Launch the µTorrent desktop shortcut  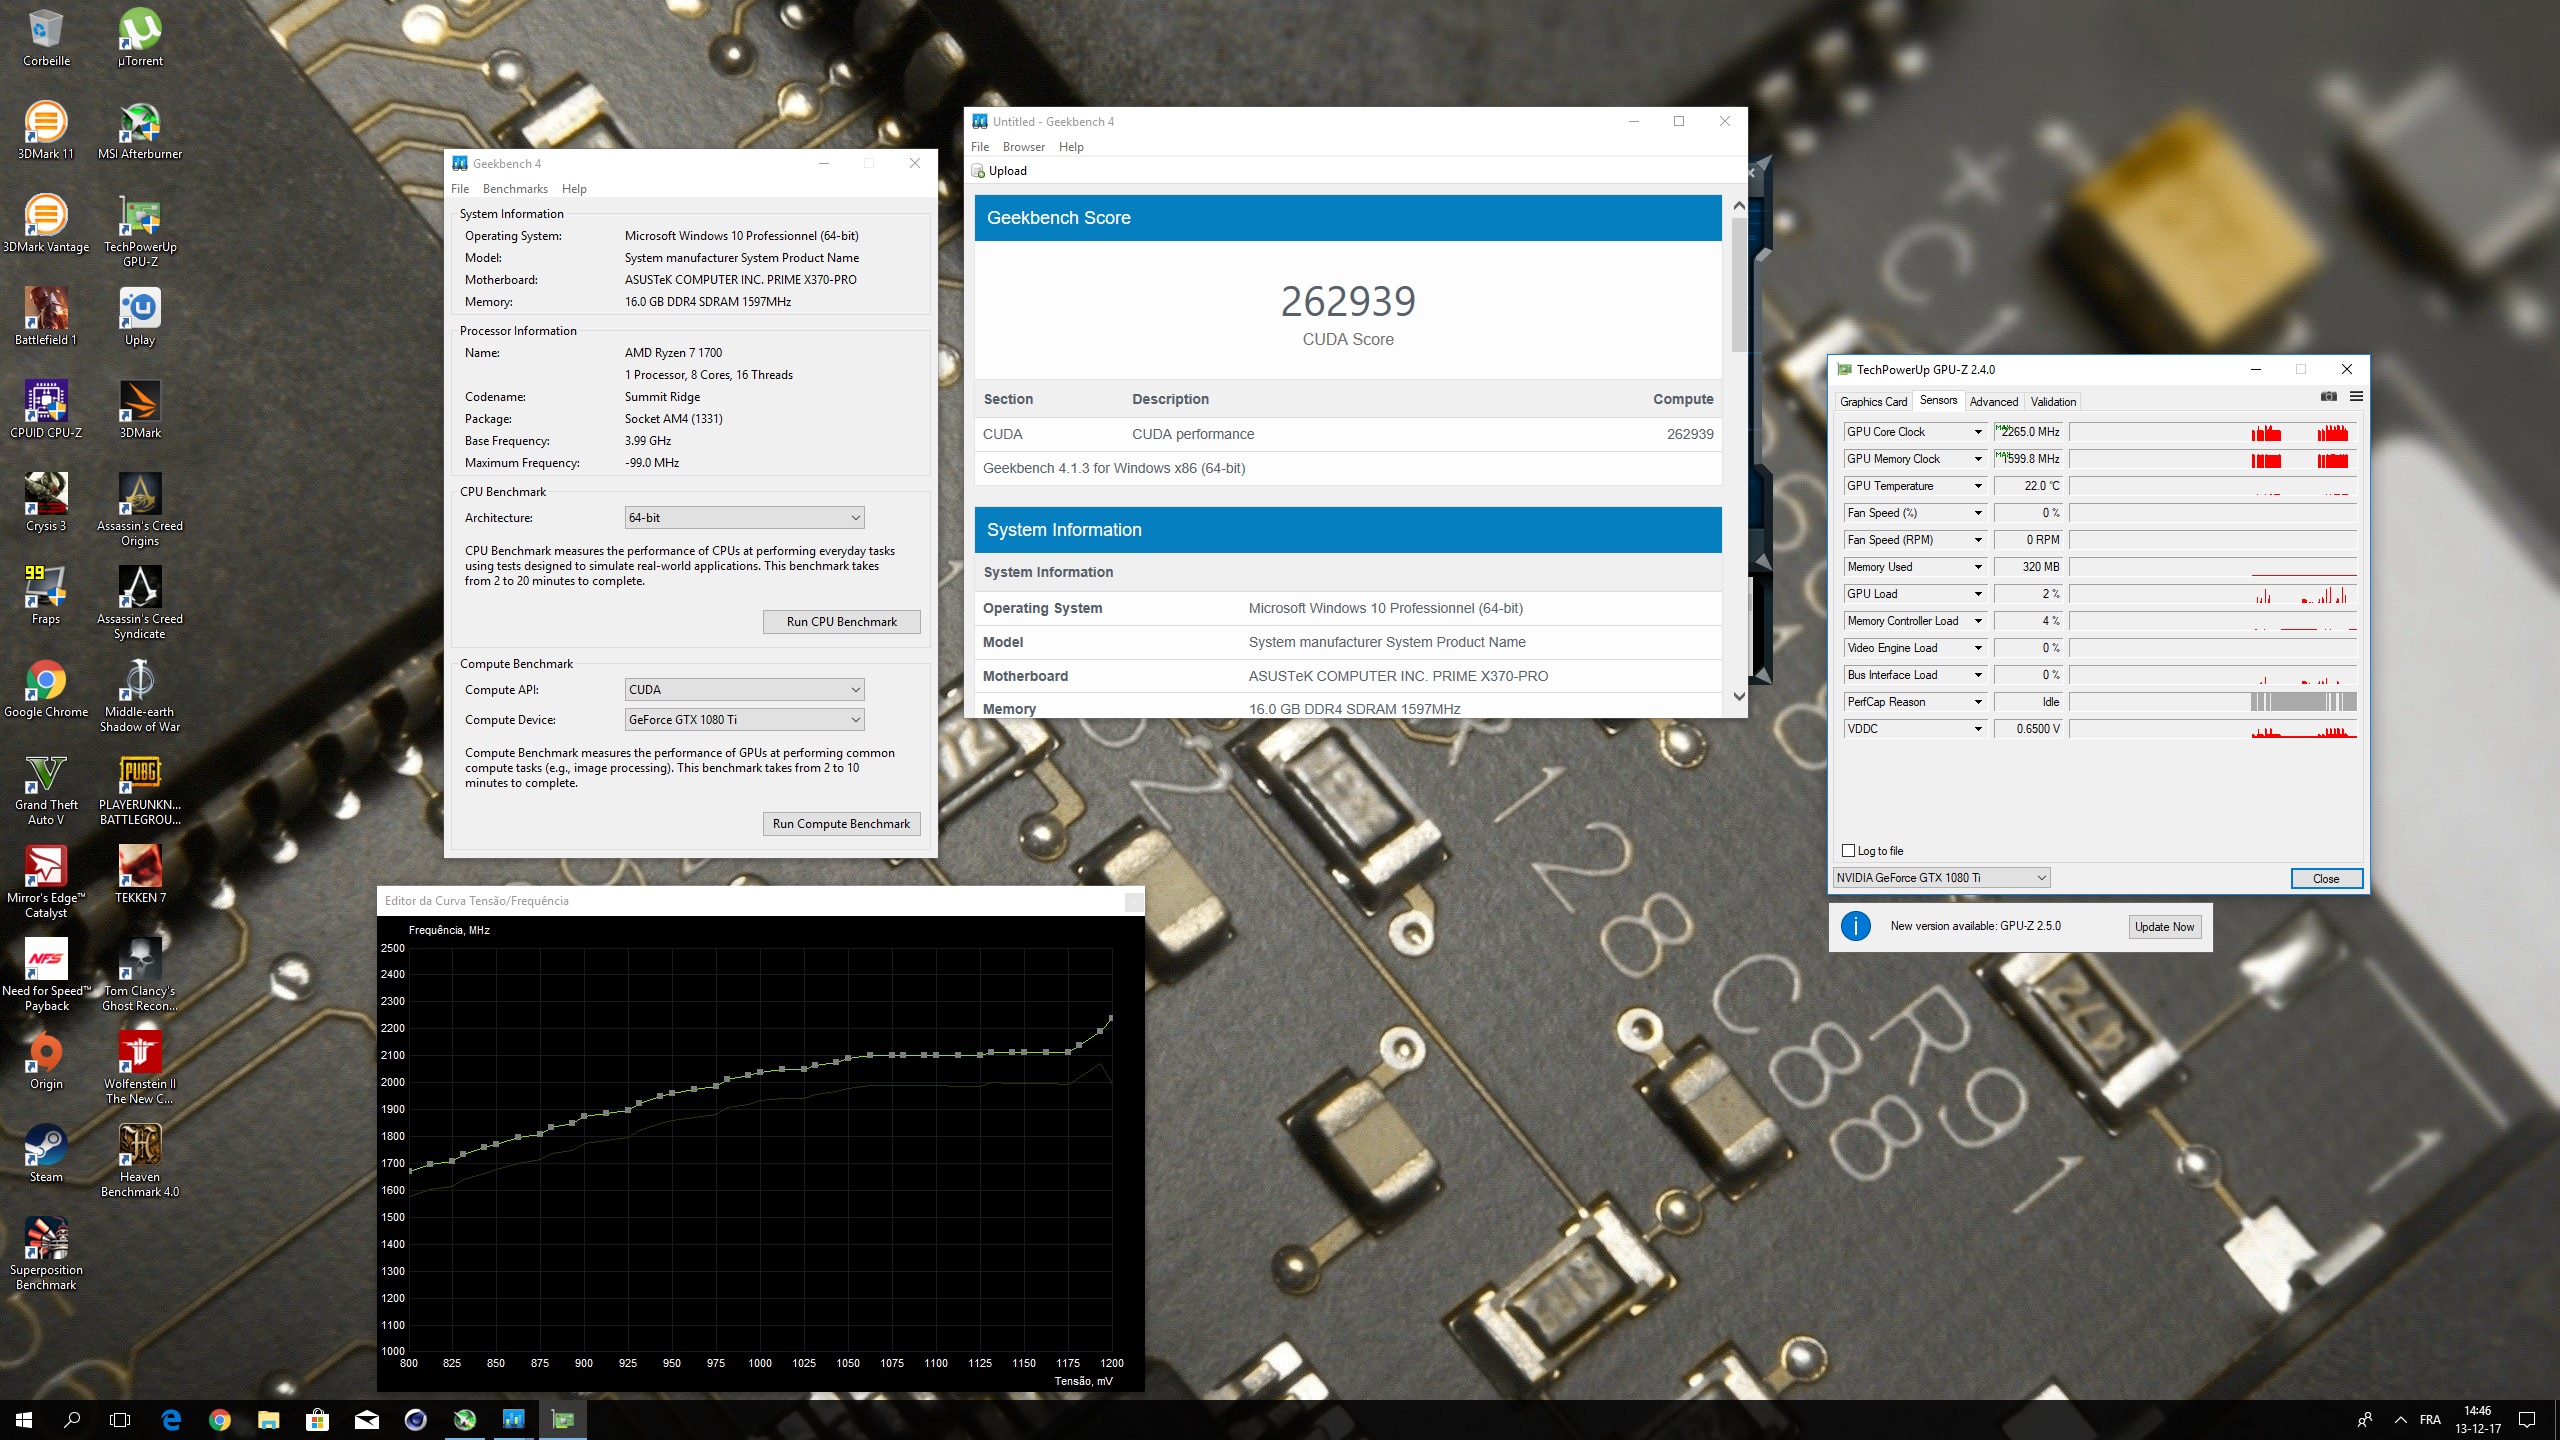pyautogui.click(x=140, y=38)
